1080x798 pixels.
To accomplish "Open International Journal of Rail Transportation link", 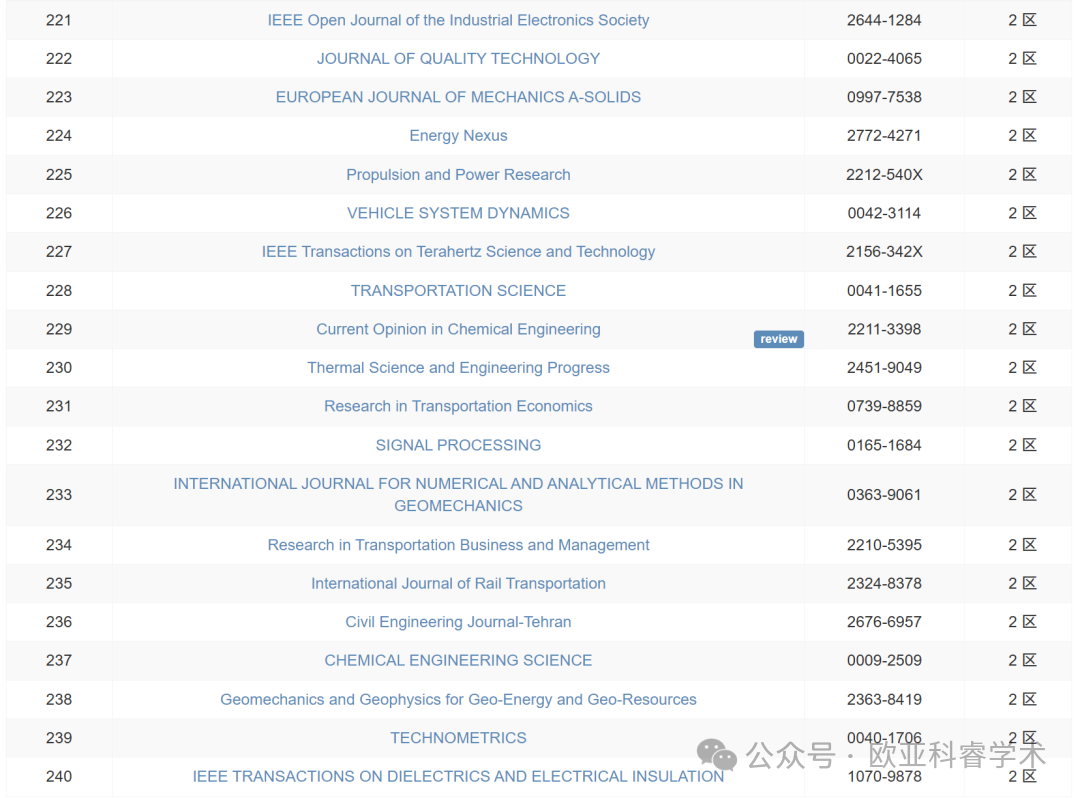I will tap(458, 583).
